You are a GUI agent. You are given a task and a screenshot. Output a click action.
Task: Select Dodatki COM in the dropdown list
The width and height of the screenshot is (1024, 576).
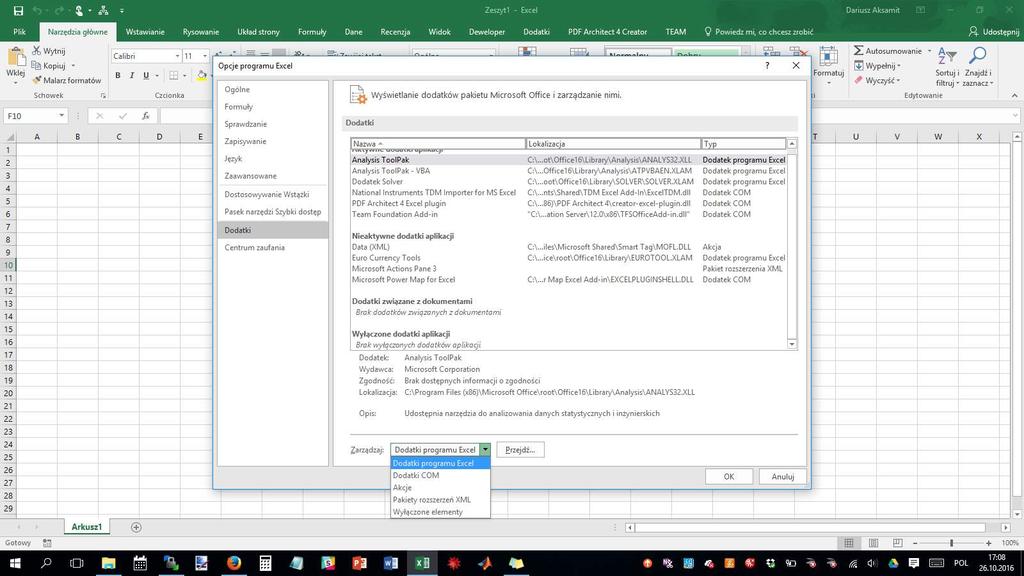[x=440, y=475]
